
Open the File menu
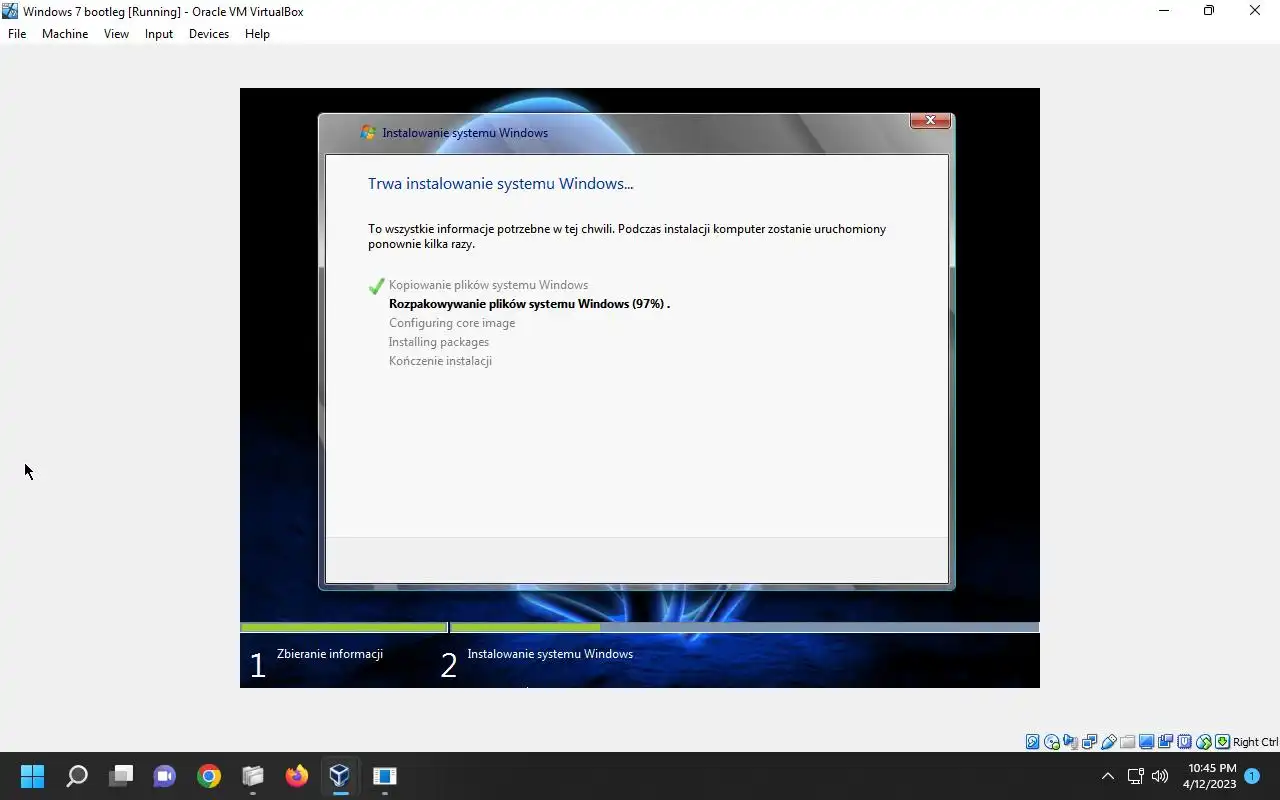point(17,34)
